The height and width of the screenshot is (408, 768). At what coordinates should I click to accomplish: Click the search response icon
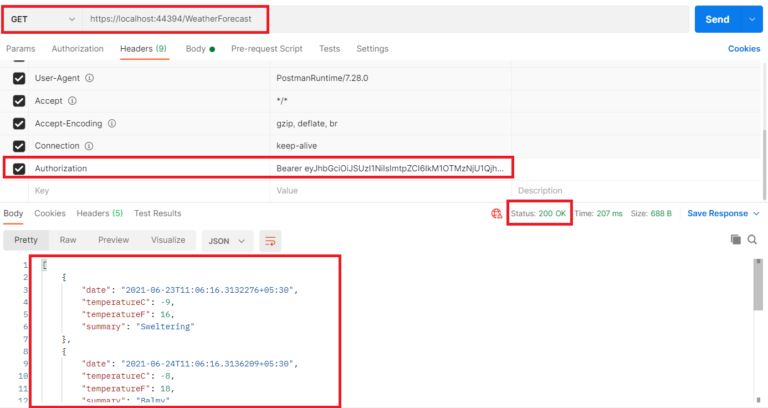tap(752, 240)
